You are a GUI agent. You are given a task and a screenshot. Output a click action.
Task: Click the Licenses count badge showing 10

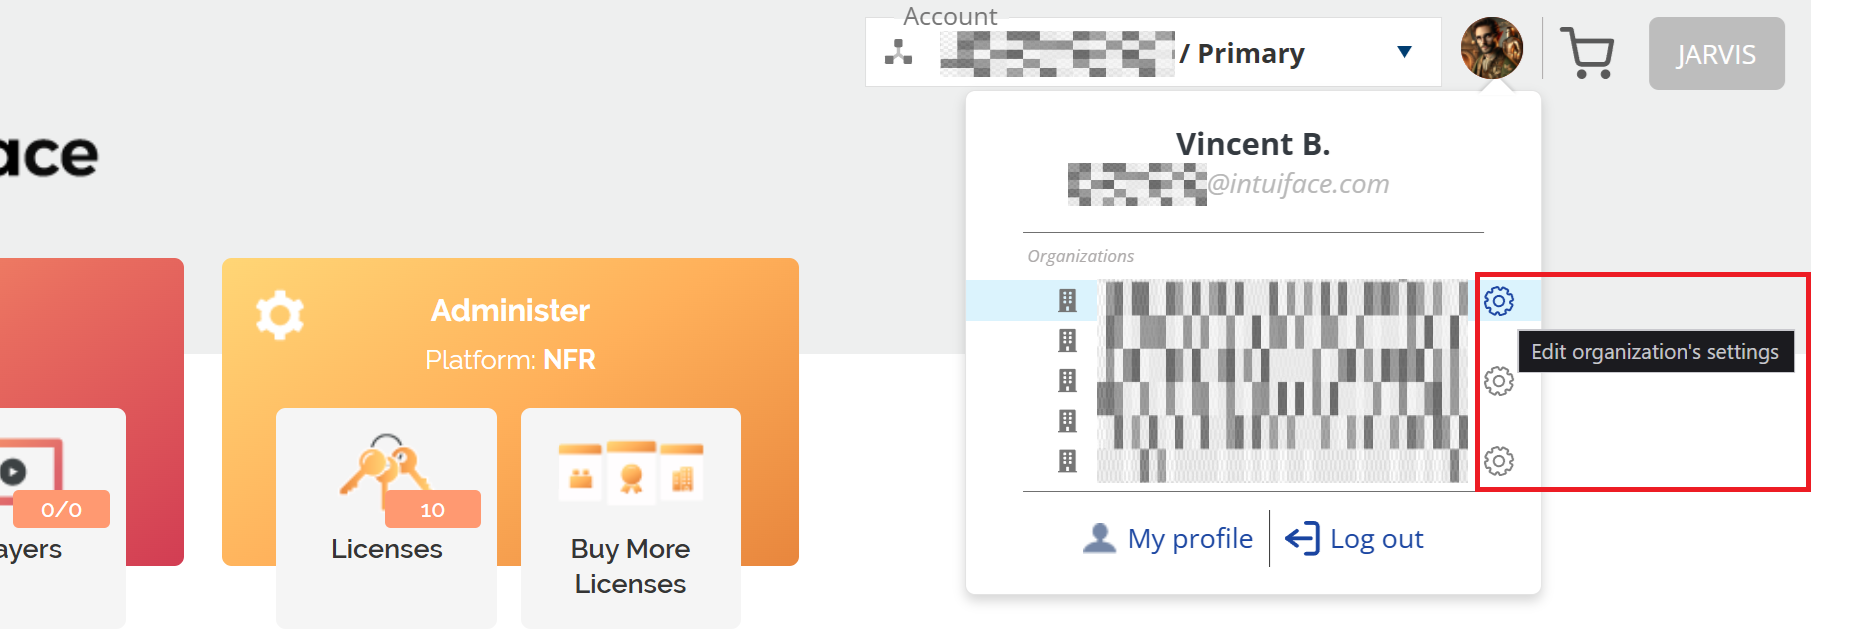pyautogui.click(x=432, y=510)
